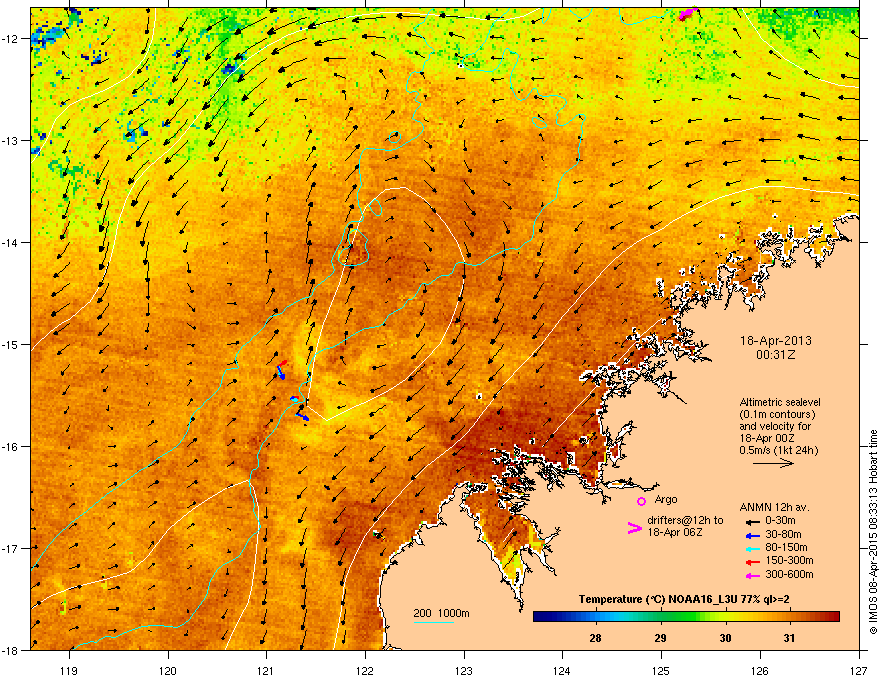Click the red 150-300m arrow in legend
The image size is (880, 680).
click(753, 562)
